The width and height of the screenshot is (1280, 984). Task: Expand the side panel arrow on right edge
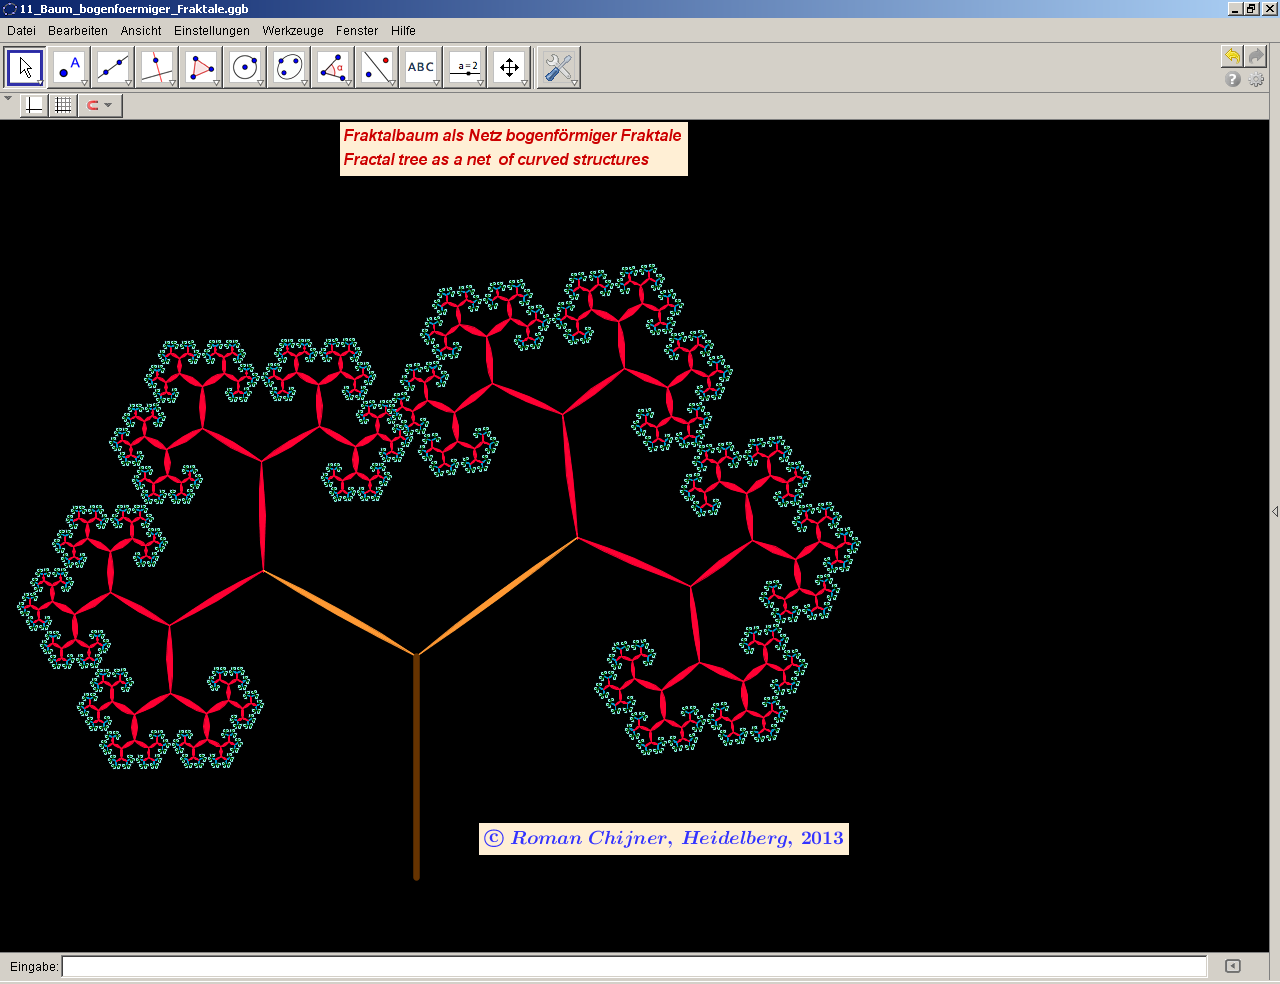click(x=1274, y=511)
